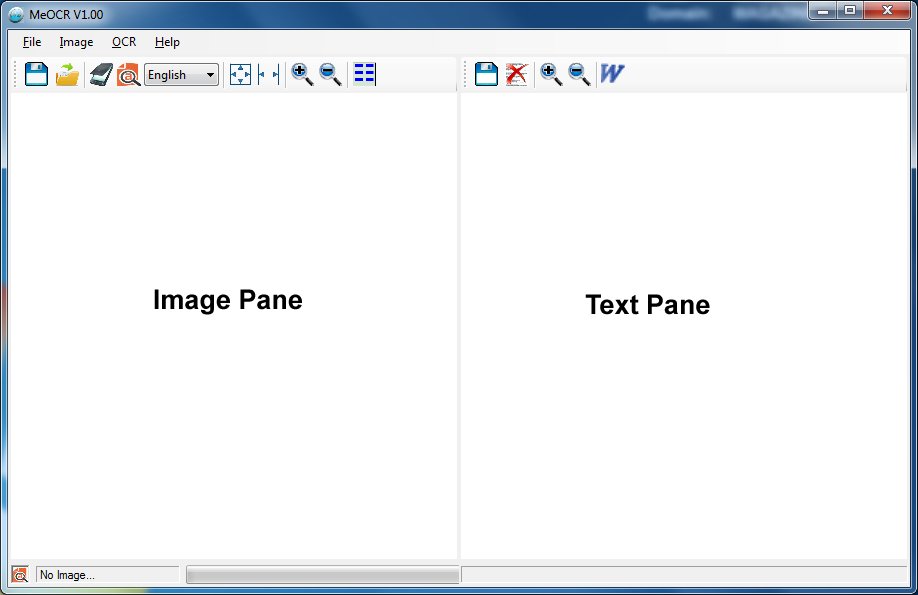The image size is (918, 595).
Task: Run OCR recognition from the image toolbar
Action: (128, 74)
